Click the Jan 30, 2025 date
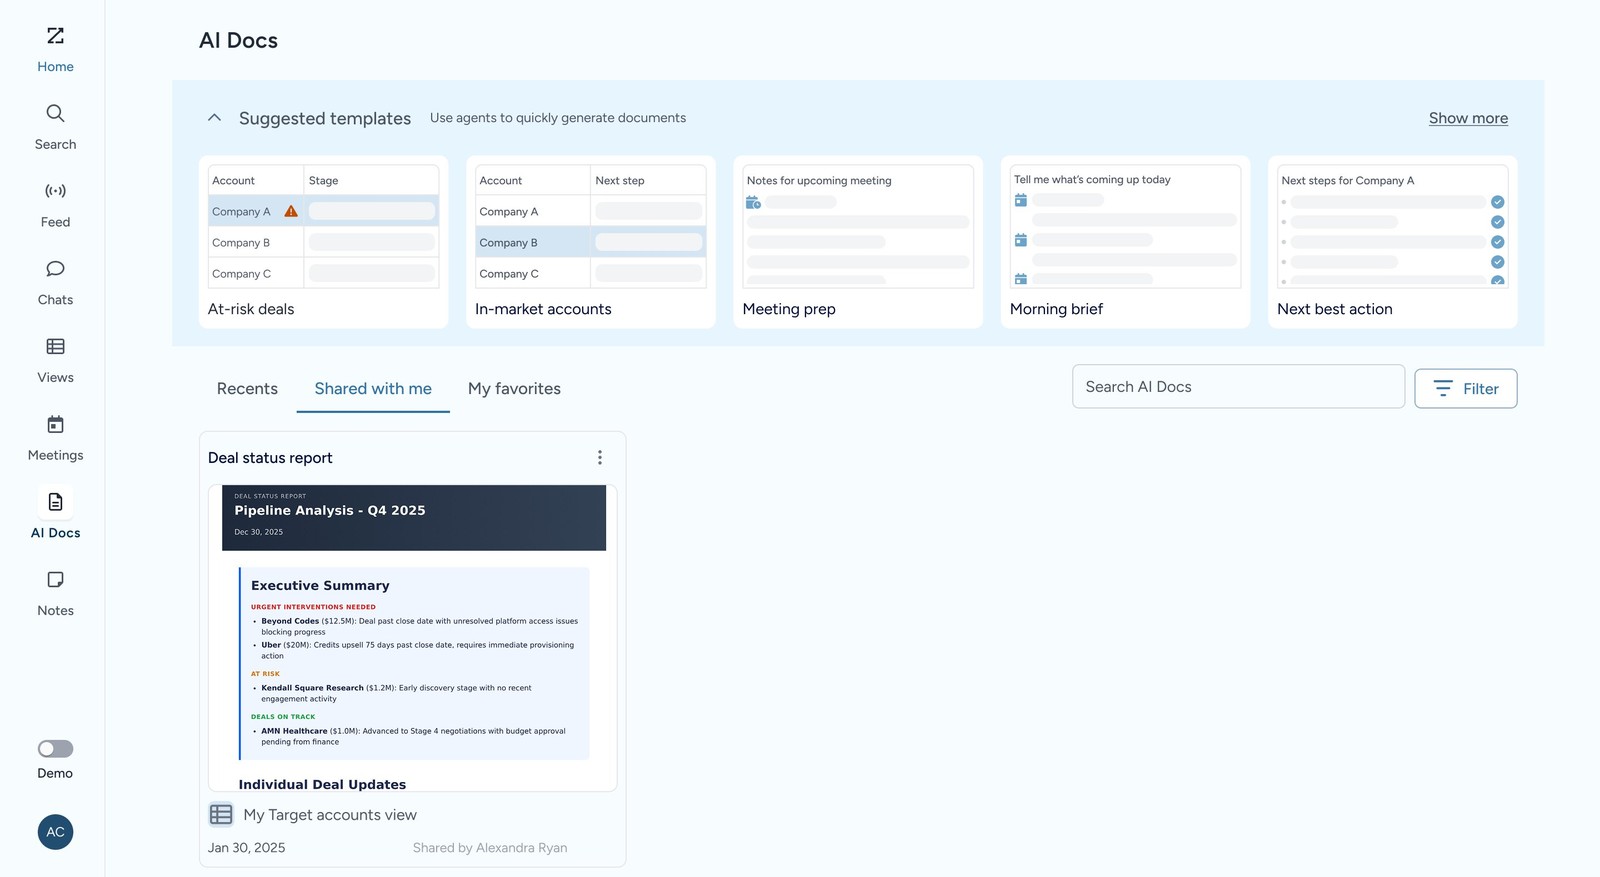The image size is (1600, 877). [246, 848]
